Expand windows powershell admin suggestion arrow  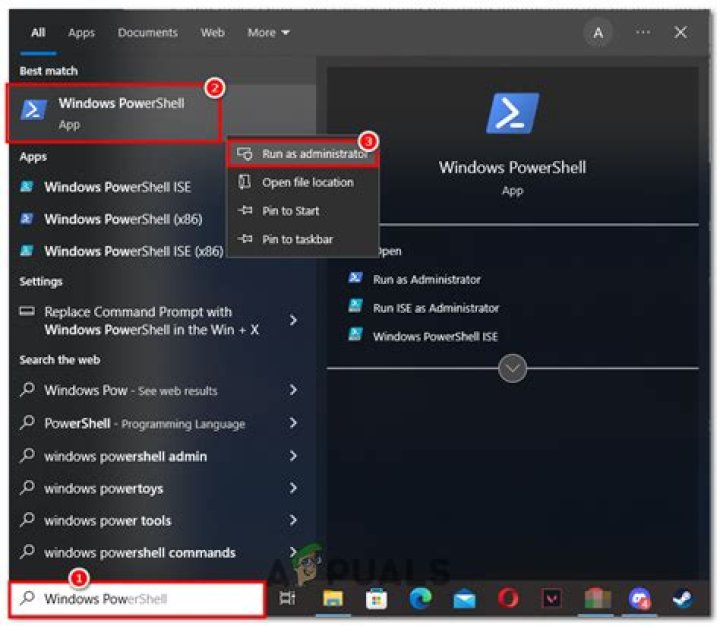(x=293, y=456)
